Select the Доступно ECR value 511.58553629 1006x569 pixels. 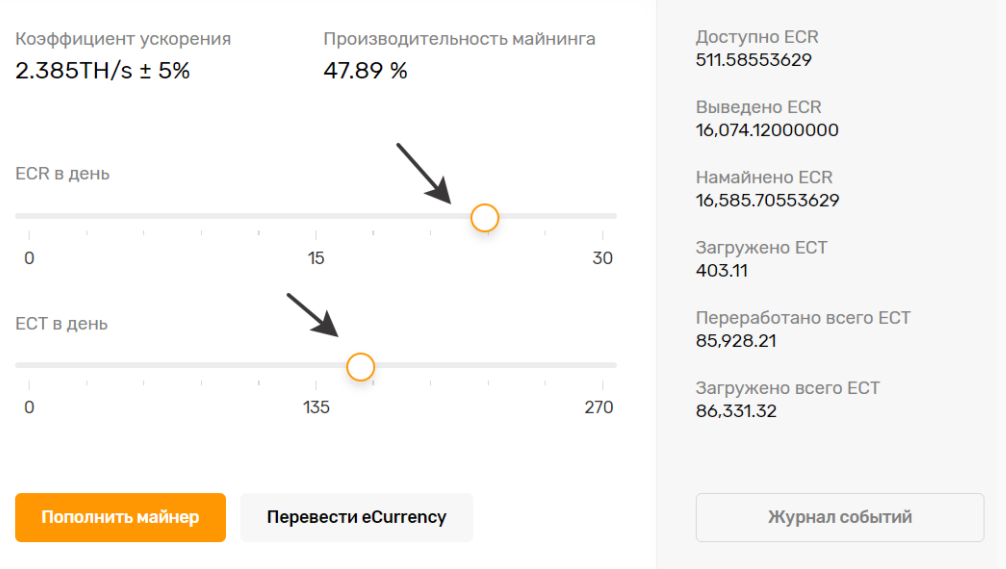click(x=754, y=60)
